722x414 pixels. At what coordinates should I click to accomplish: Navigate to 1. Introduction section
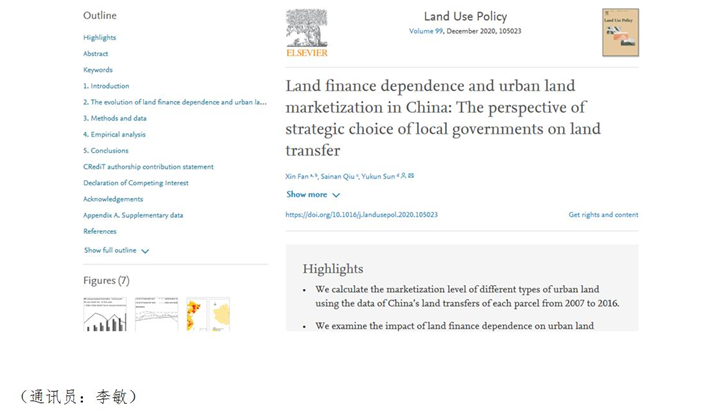[x=106, y=86]
